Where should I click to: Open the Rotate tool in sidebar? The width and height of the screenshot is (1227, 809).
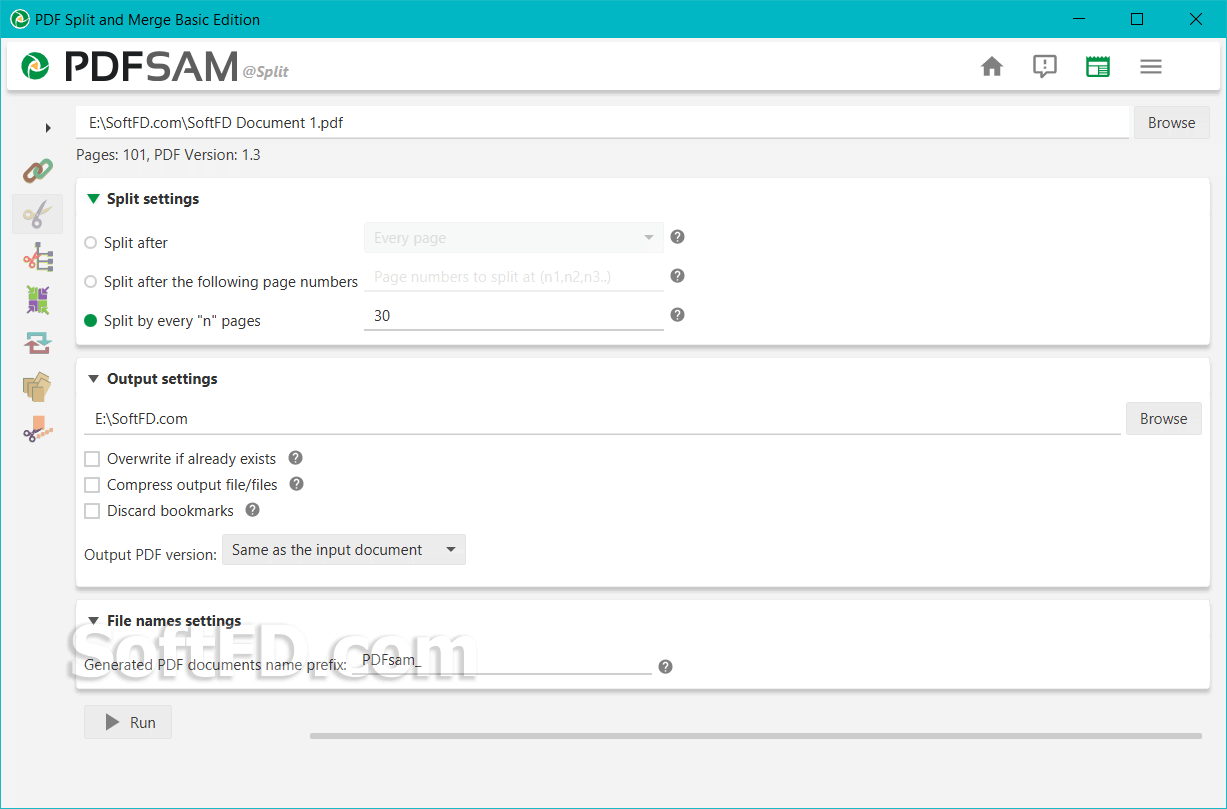pos(37,343)
